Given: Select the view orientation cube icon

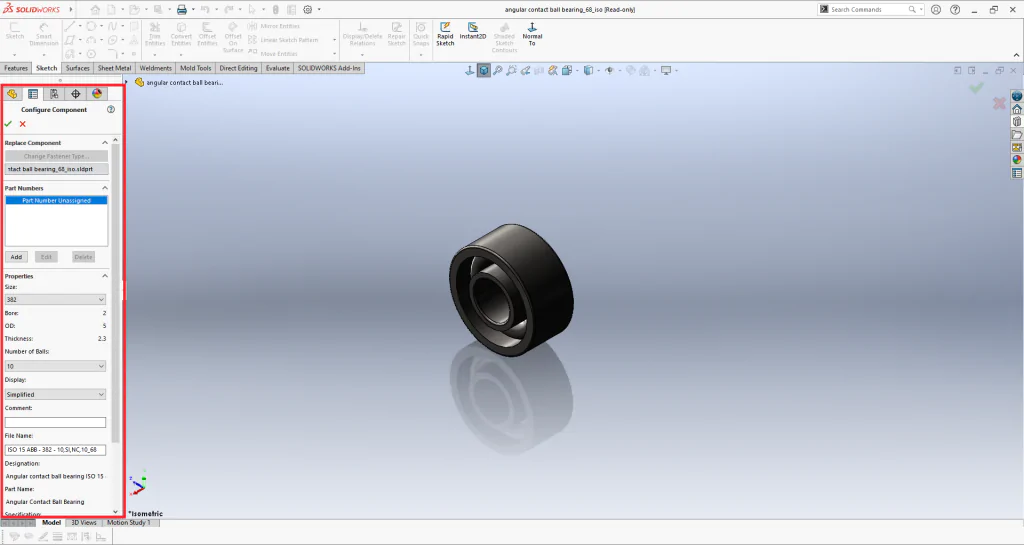Looking at the screenshot, I should point(484,70).
